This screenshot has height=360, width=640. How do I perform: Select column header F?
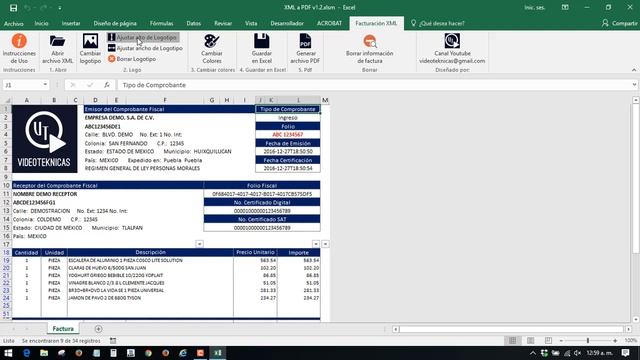[164, 100]
